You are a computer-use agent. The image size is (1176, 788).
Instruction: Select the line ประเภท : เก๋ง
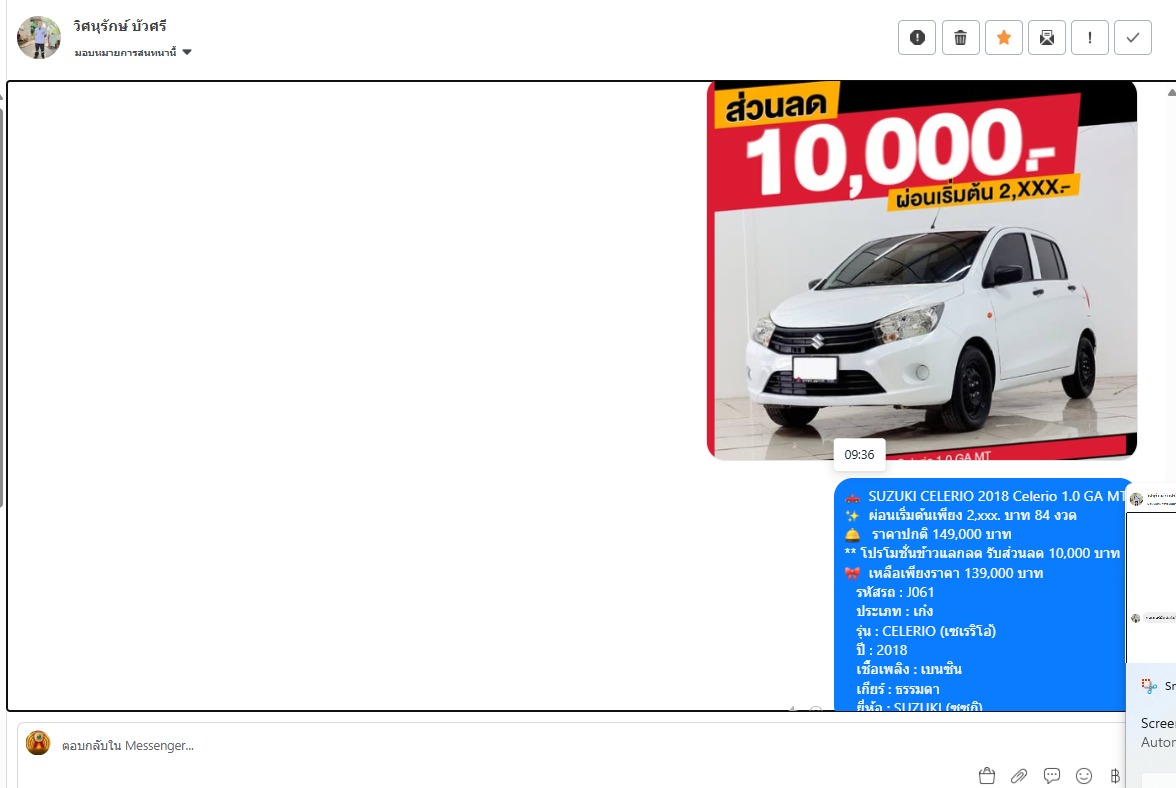894,611
